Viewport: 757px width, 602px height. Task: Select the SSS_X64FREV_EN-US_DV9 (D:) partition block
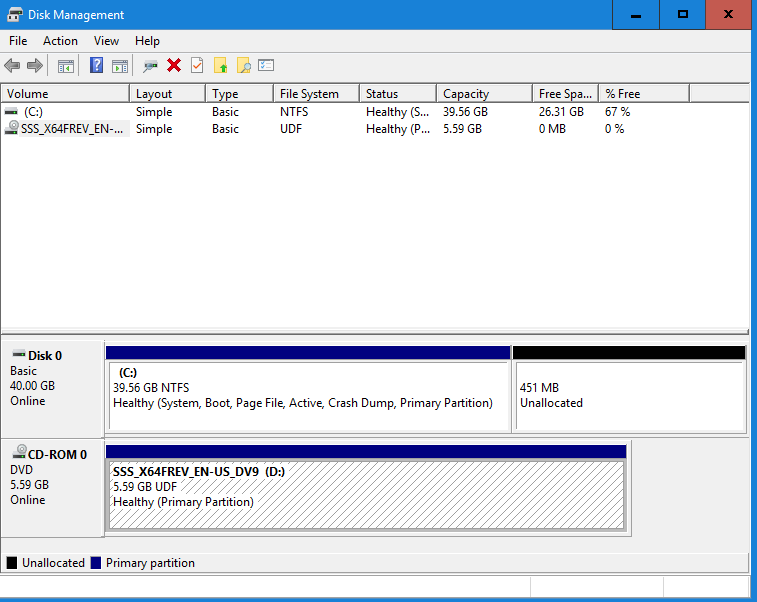coord(366,488)
